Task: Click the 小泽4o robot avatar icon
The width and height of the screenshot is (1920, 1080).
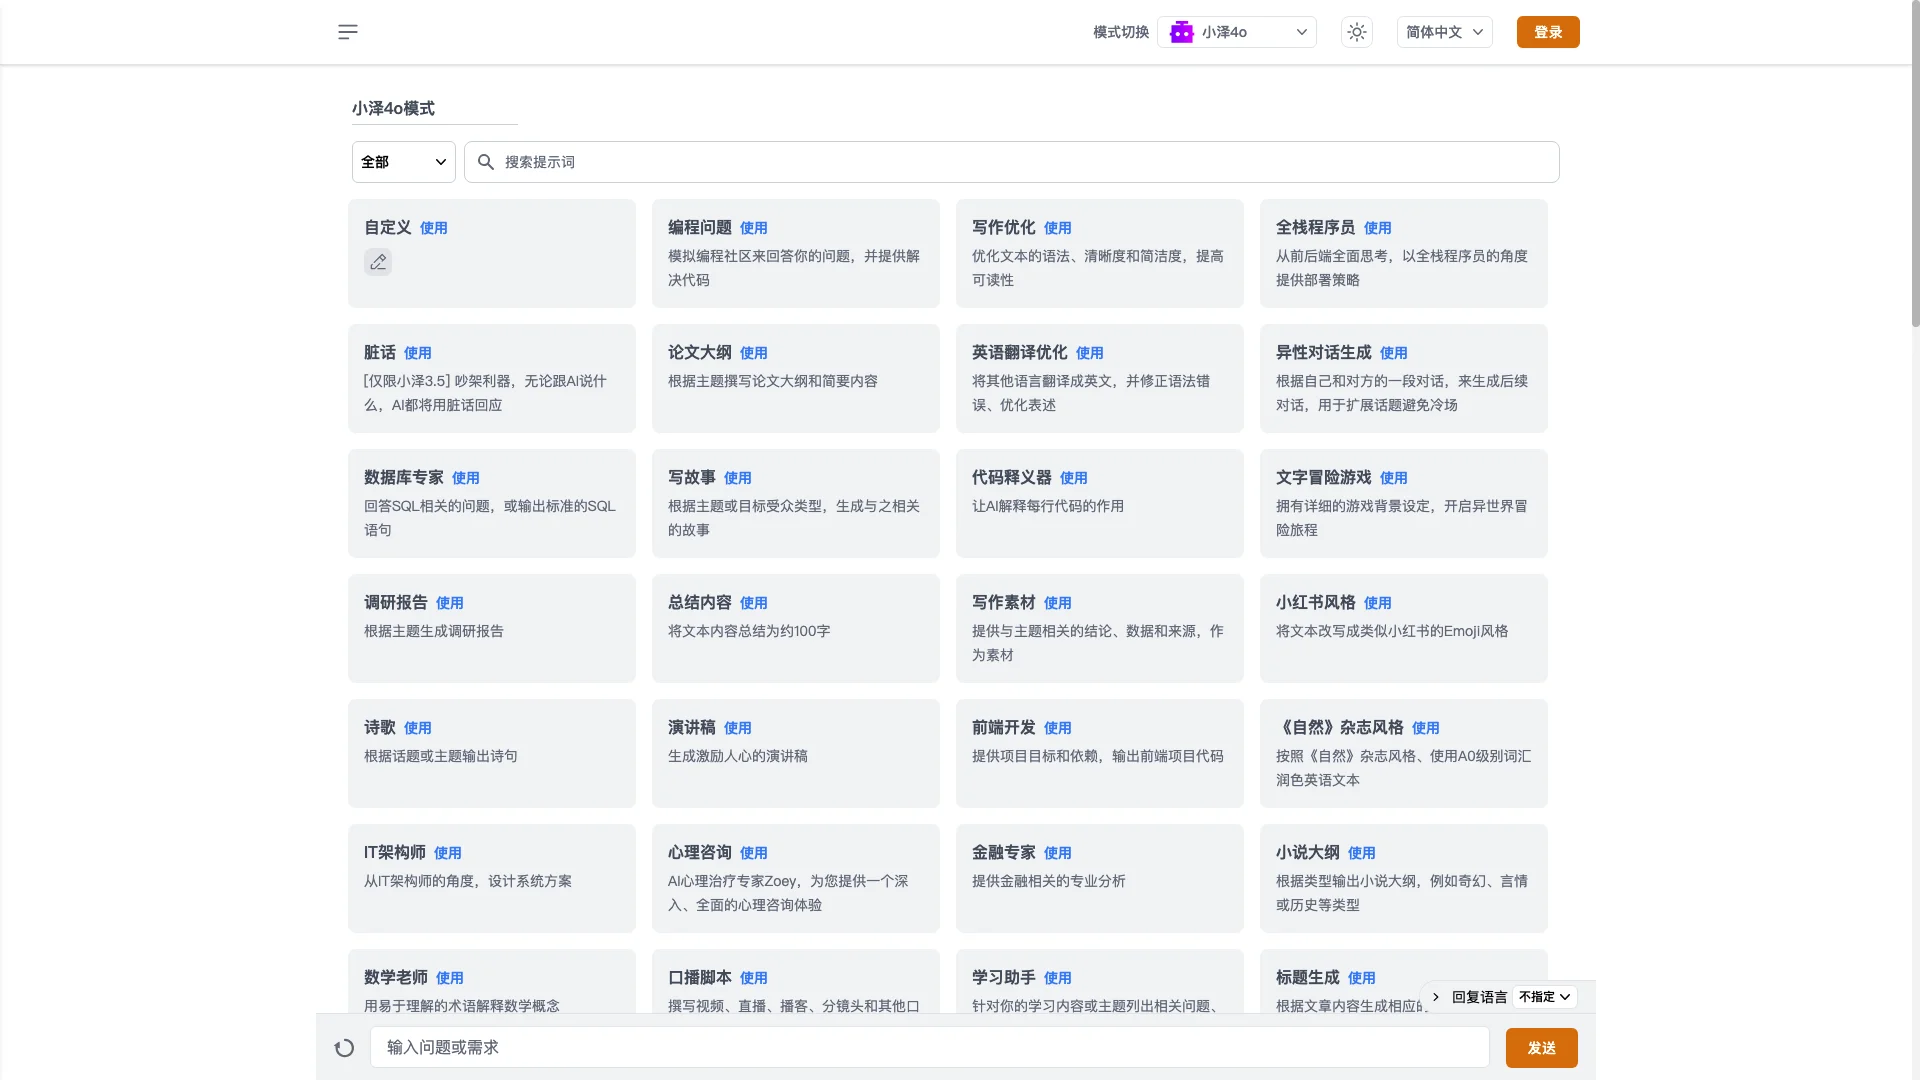Action: [x=1182, y=32]
